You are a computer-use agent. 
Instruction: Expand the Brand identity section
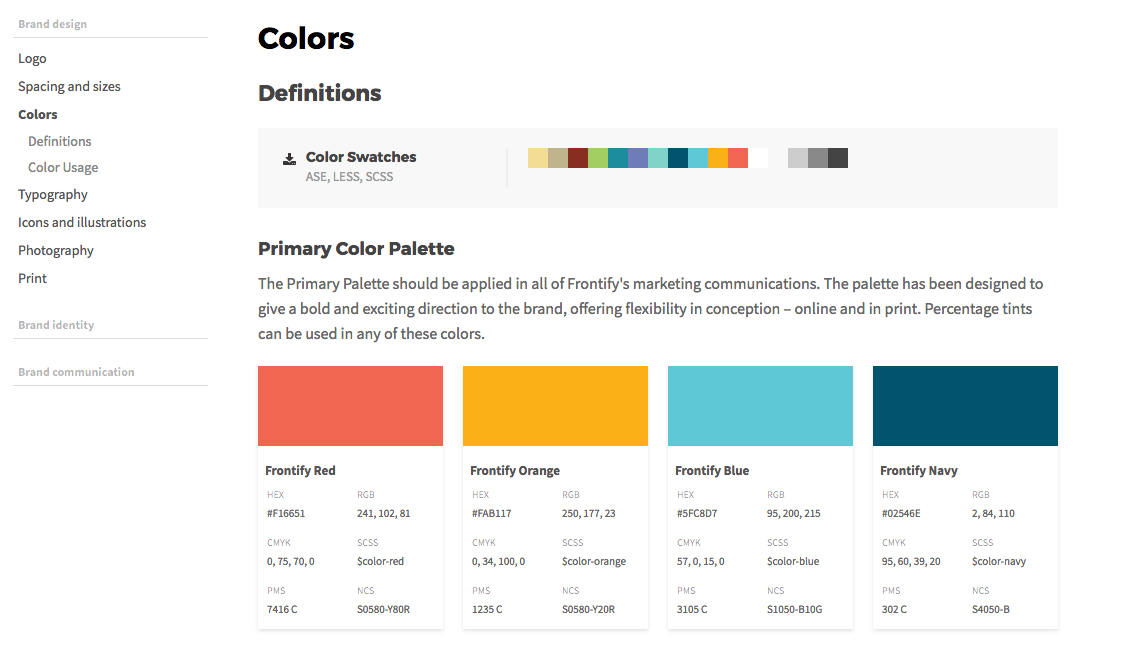pyautogui.click(x=56, y=325)
